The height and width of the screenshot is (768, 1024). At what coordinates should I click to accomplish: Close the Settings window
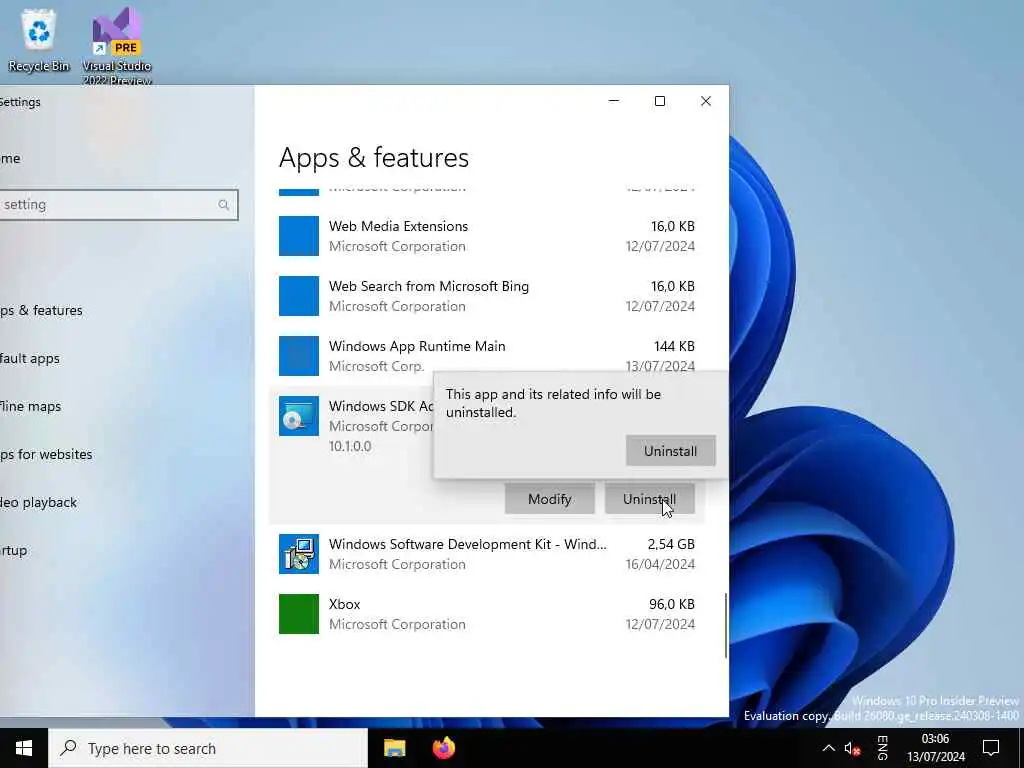pos(706,101)
